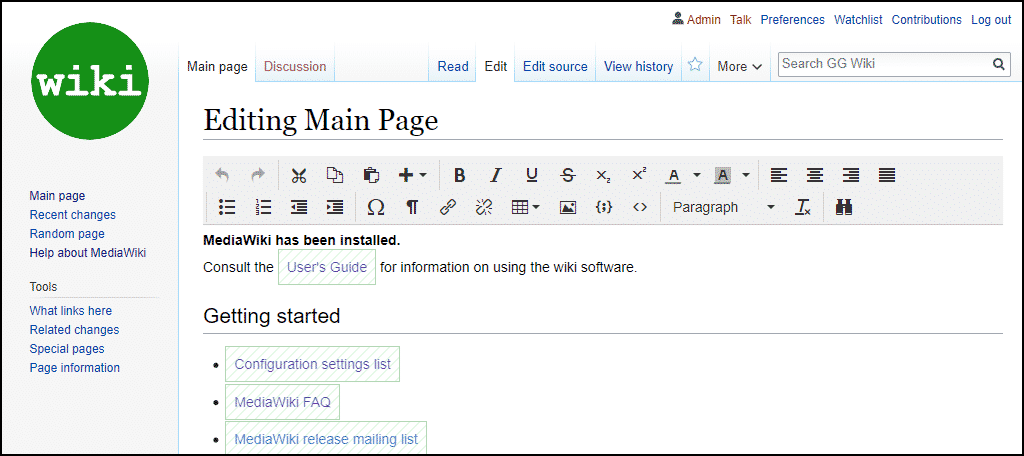Open the Paragraph format dropdown

(722, 207)
